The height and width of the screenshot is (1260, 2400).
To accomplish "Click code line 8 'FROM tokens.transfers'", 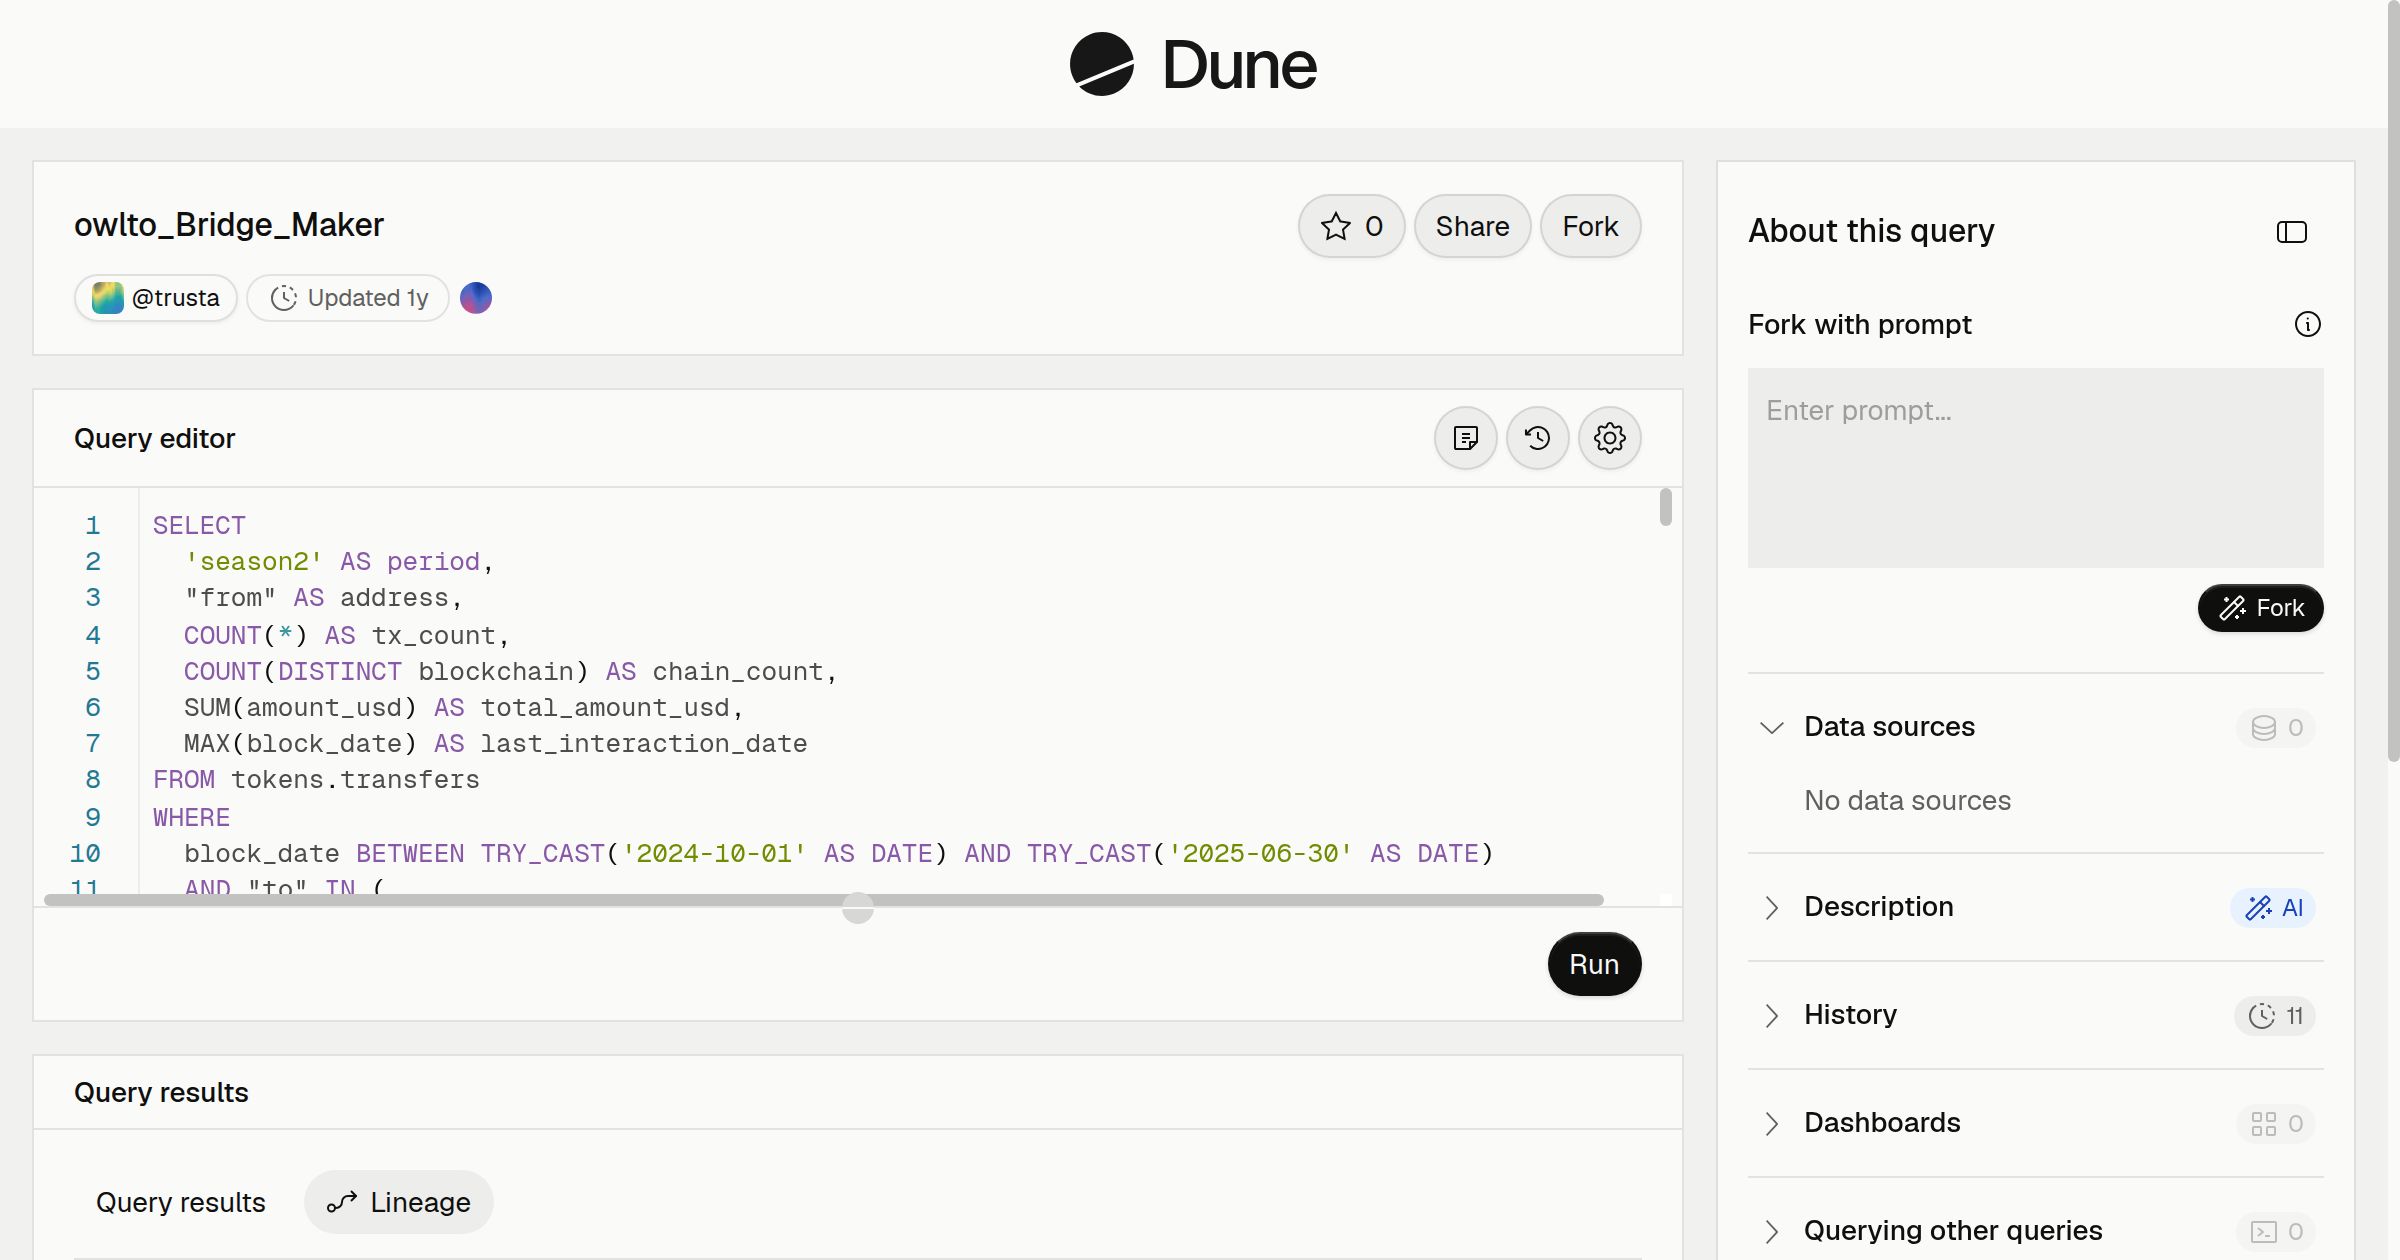I will 316,780.
